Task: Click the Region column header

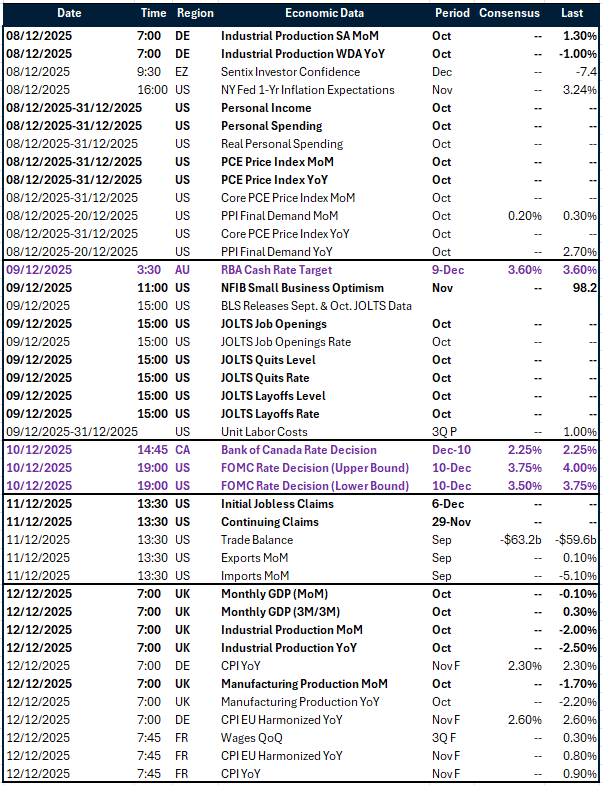Action: click(194, 13)
